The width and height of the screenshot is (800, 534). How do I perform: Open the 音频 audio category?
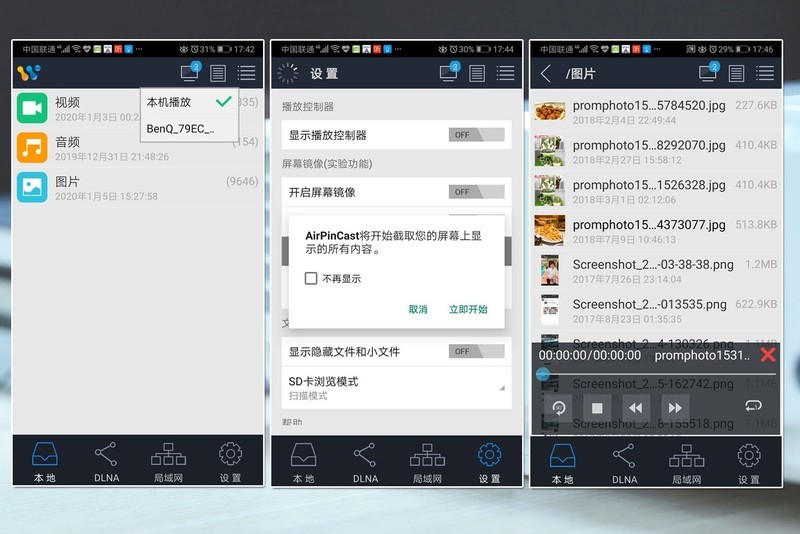138,148
